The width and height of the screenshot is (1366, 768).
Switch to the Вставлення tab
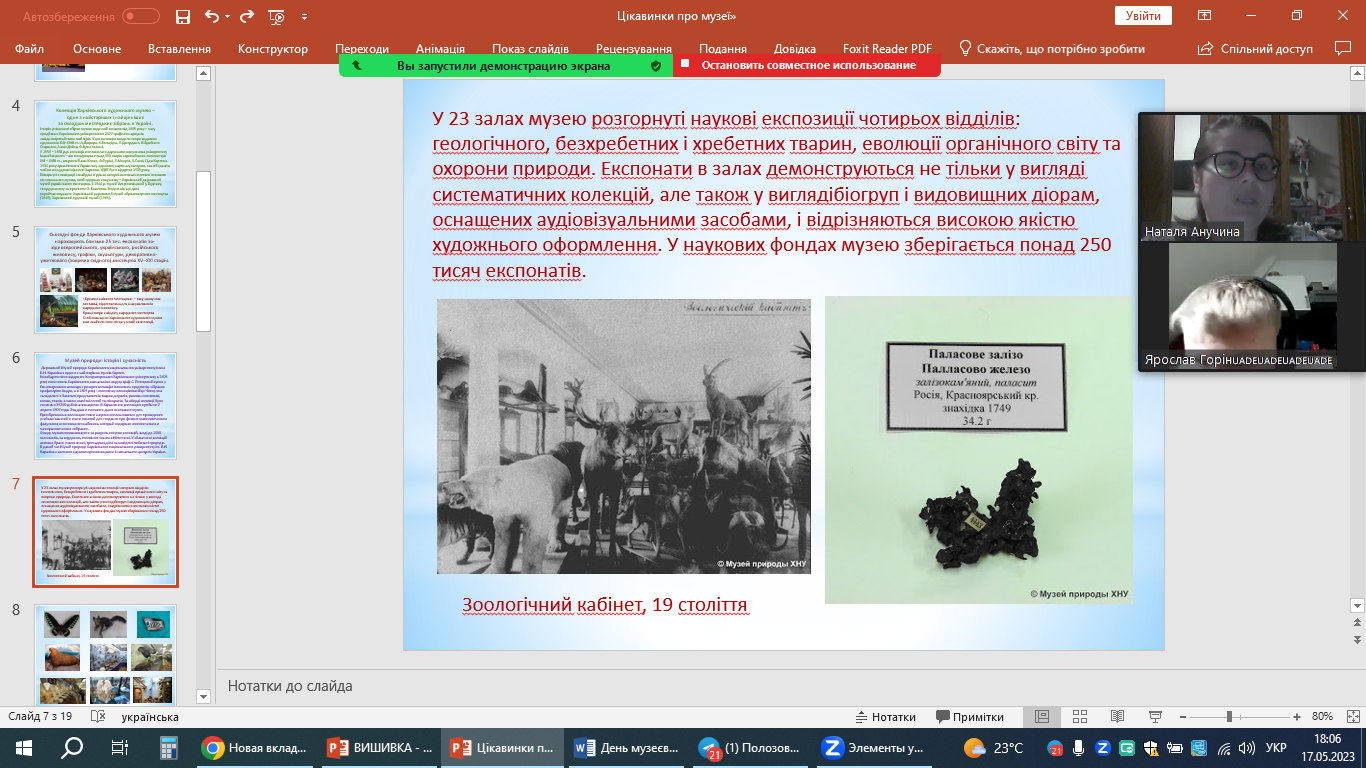[x=179, y=49]
